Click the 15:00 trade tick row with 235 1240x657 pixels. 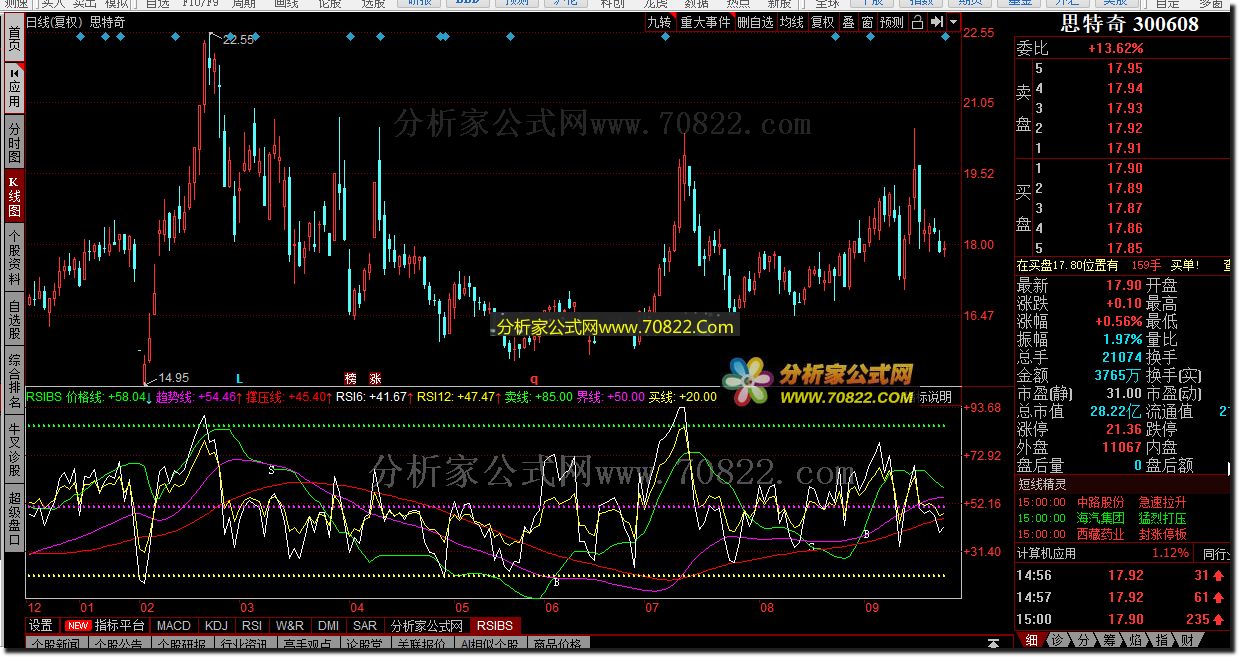(1120, 619)
